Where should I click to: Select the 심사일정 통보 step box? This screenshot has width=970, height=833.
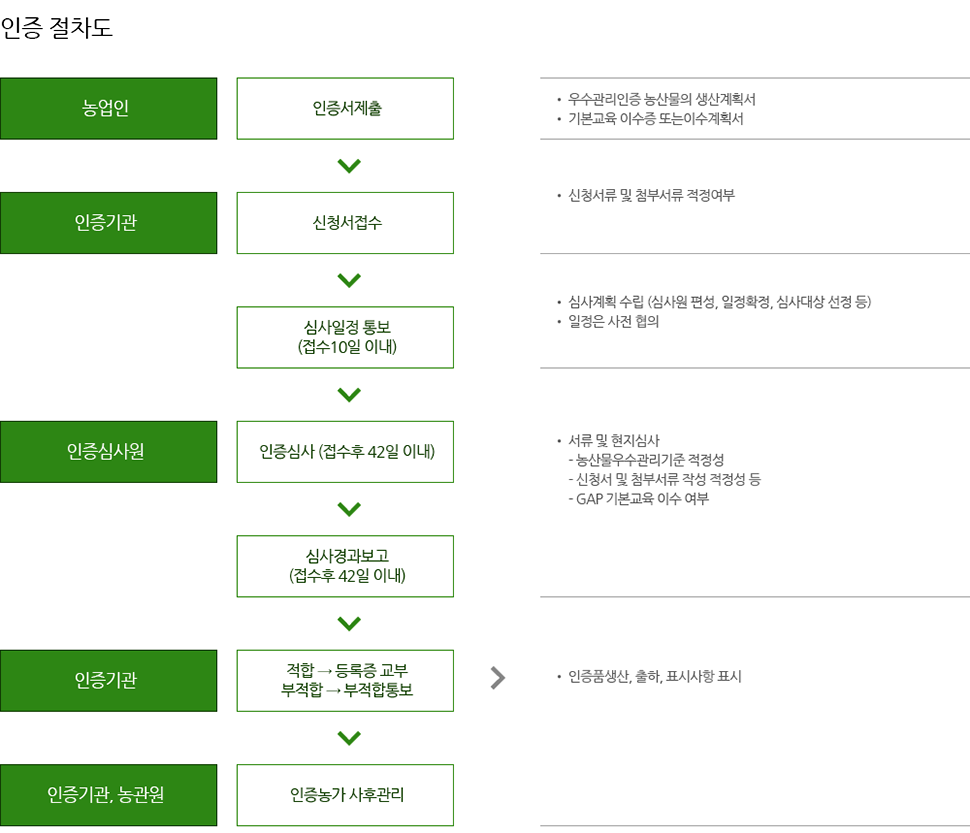345,337
